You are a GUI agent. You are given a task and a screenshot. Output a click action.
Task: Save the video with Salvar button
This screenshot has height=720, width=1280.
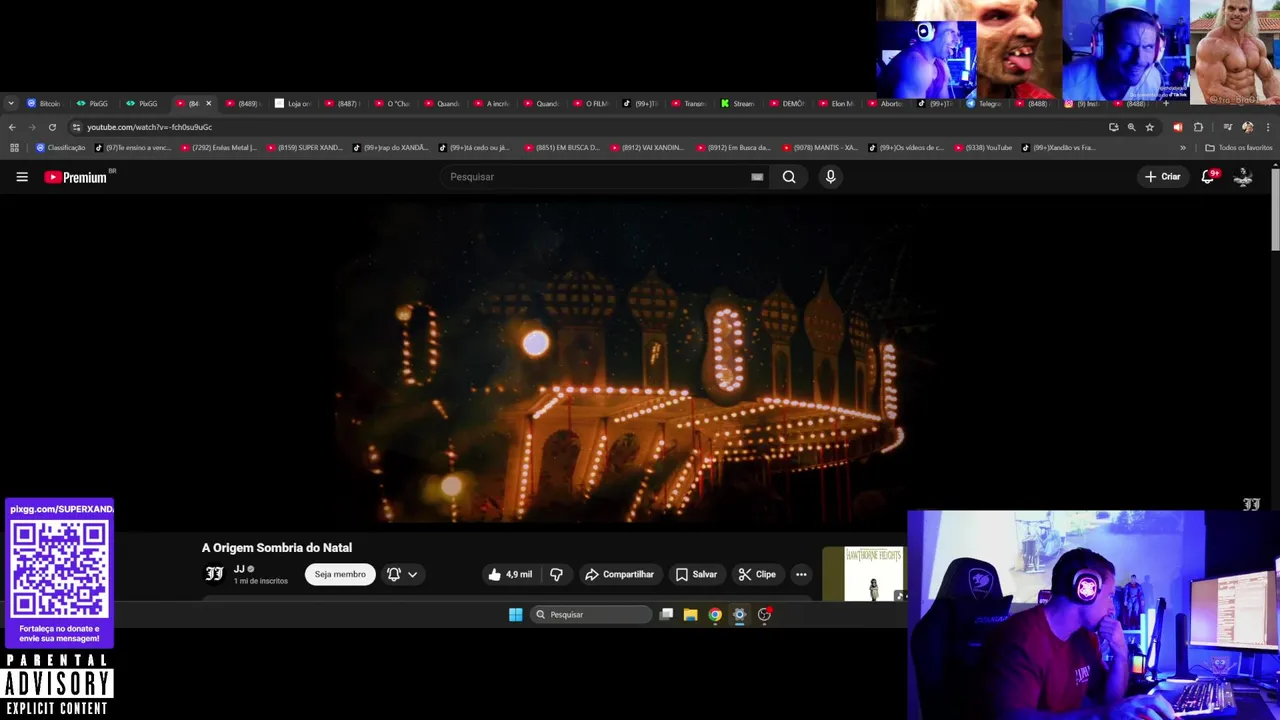[x=696, y=574]
